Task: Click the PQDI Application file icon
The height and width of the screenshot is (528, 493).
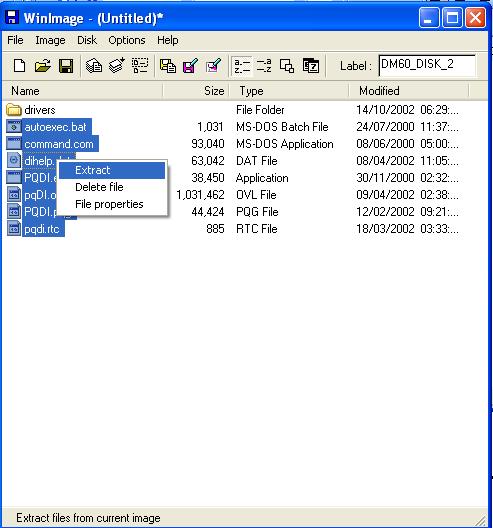Action: [14, 177]
